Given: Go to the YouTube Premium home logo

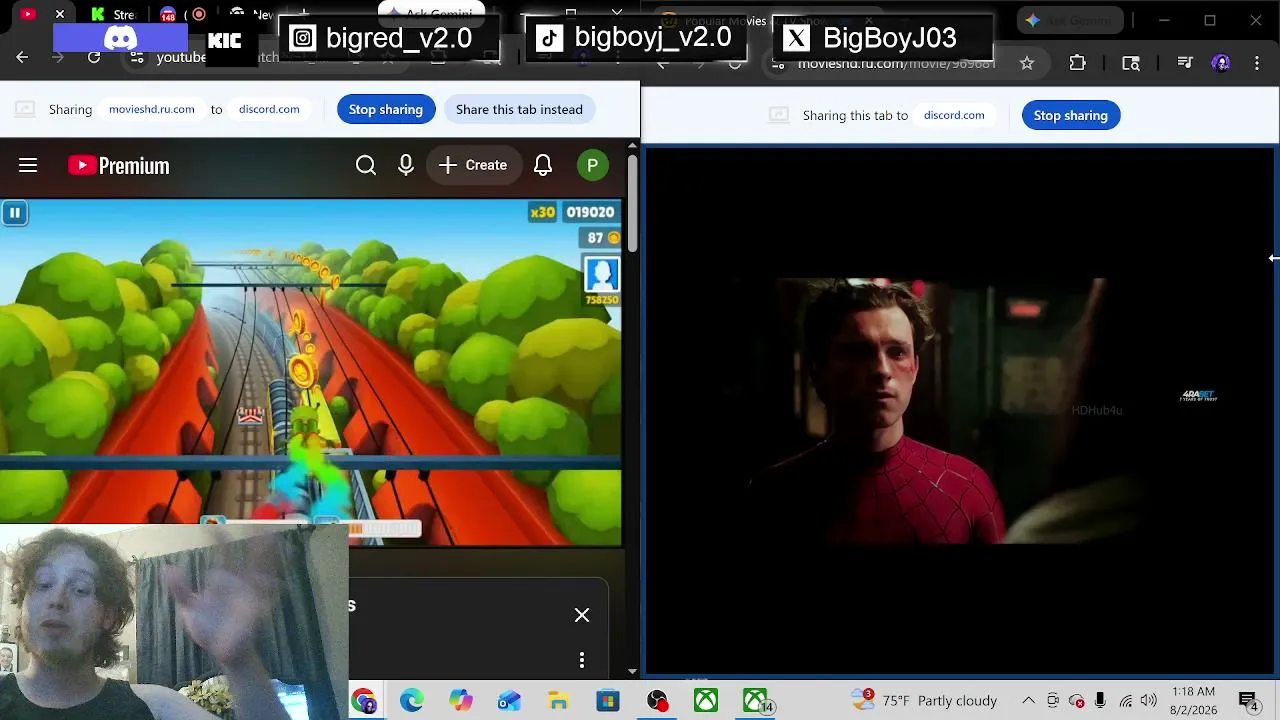Looking at the screenshot, I should (x=119, y=166).
